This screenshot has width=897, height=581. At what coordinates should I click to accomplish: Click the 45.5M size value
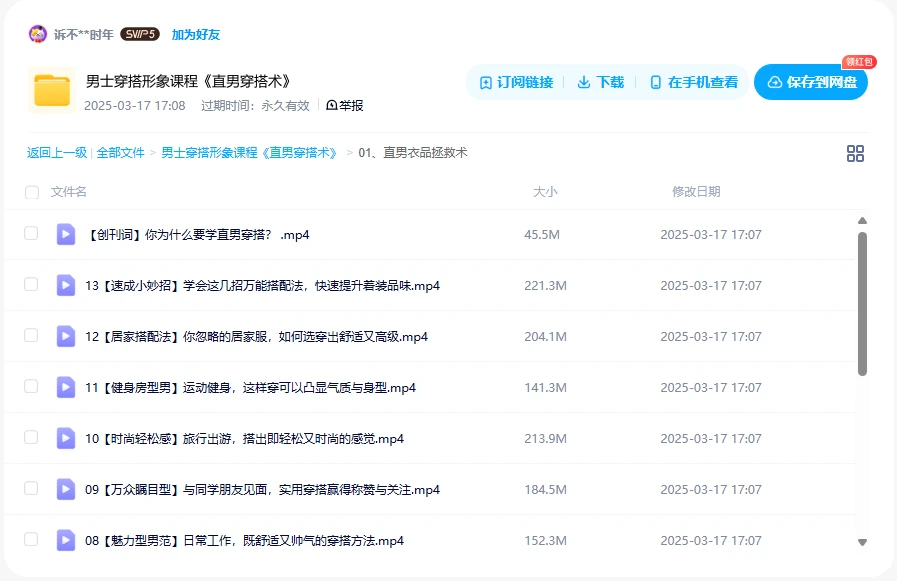coord(542,234)
